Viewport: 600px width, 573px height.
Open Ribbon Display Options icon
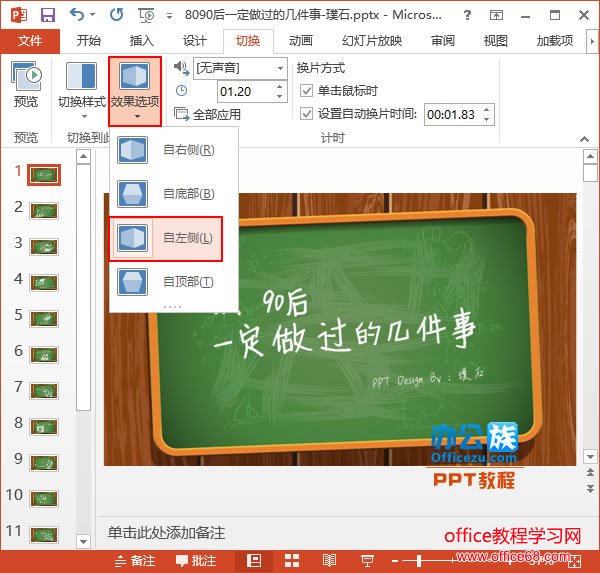tap(496, 15)
